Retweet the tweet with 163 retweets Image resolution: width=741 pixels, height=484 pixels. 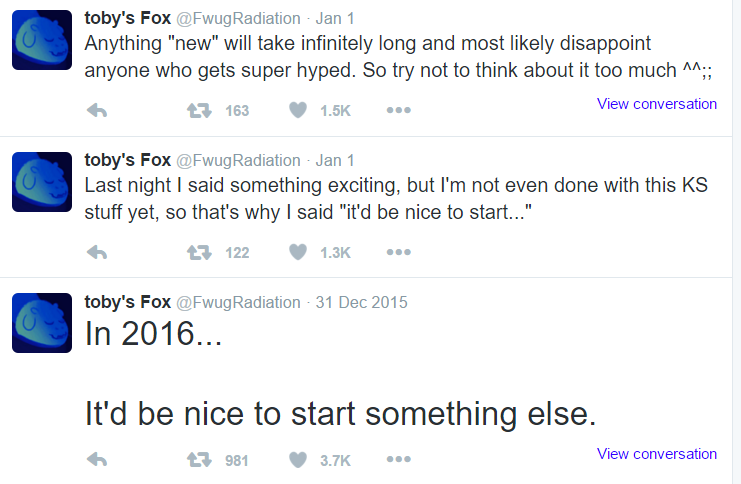tap(201, 111)
